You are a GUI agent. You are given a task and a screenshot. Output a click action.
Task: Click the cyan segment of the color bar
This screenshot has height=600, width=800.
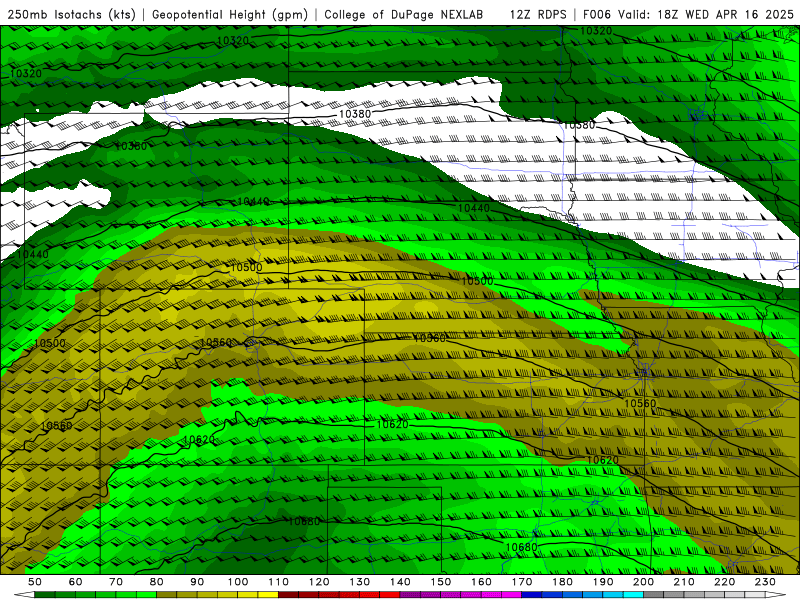[x=633, y=594]
